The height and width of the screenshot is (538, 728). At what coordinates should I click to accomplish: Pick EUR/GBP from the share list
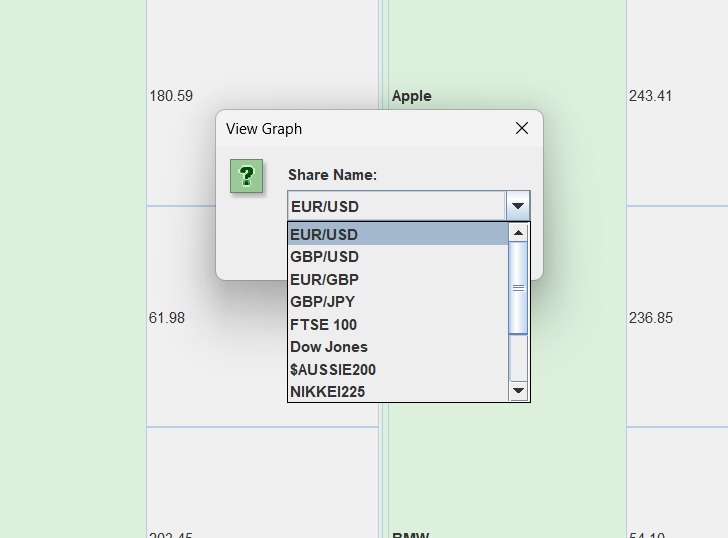click(x=398, y=279)
